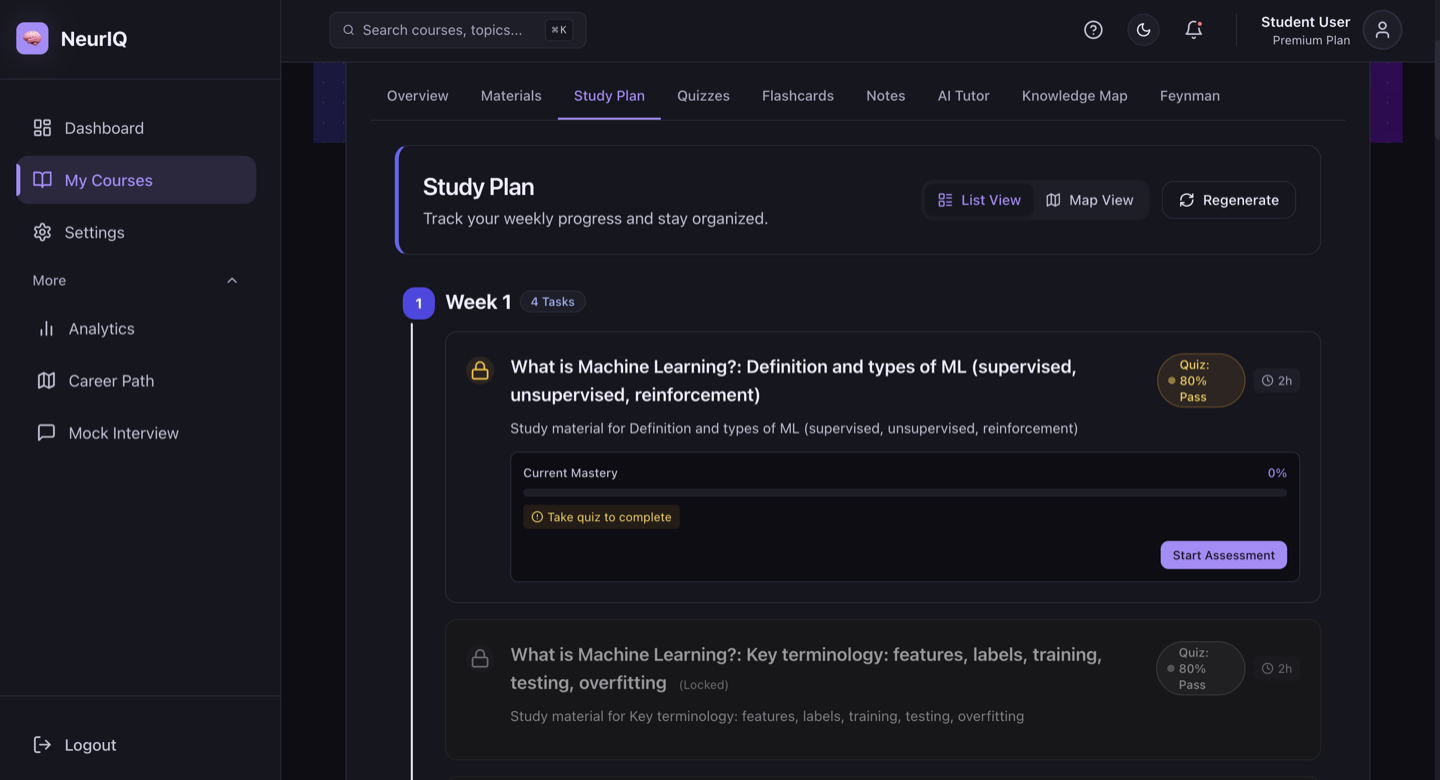
Task: Click the gray lock icon on Key terminology task
Action: [480, 659]
